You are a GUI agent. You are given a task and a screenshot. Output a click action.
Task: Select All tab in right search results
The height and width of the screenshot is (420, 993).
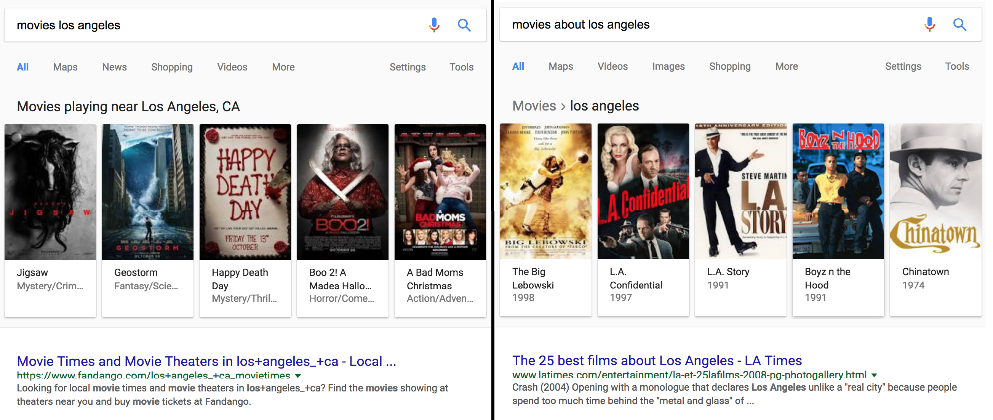[x=518, y=67]
